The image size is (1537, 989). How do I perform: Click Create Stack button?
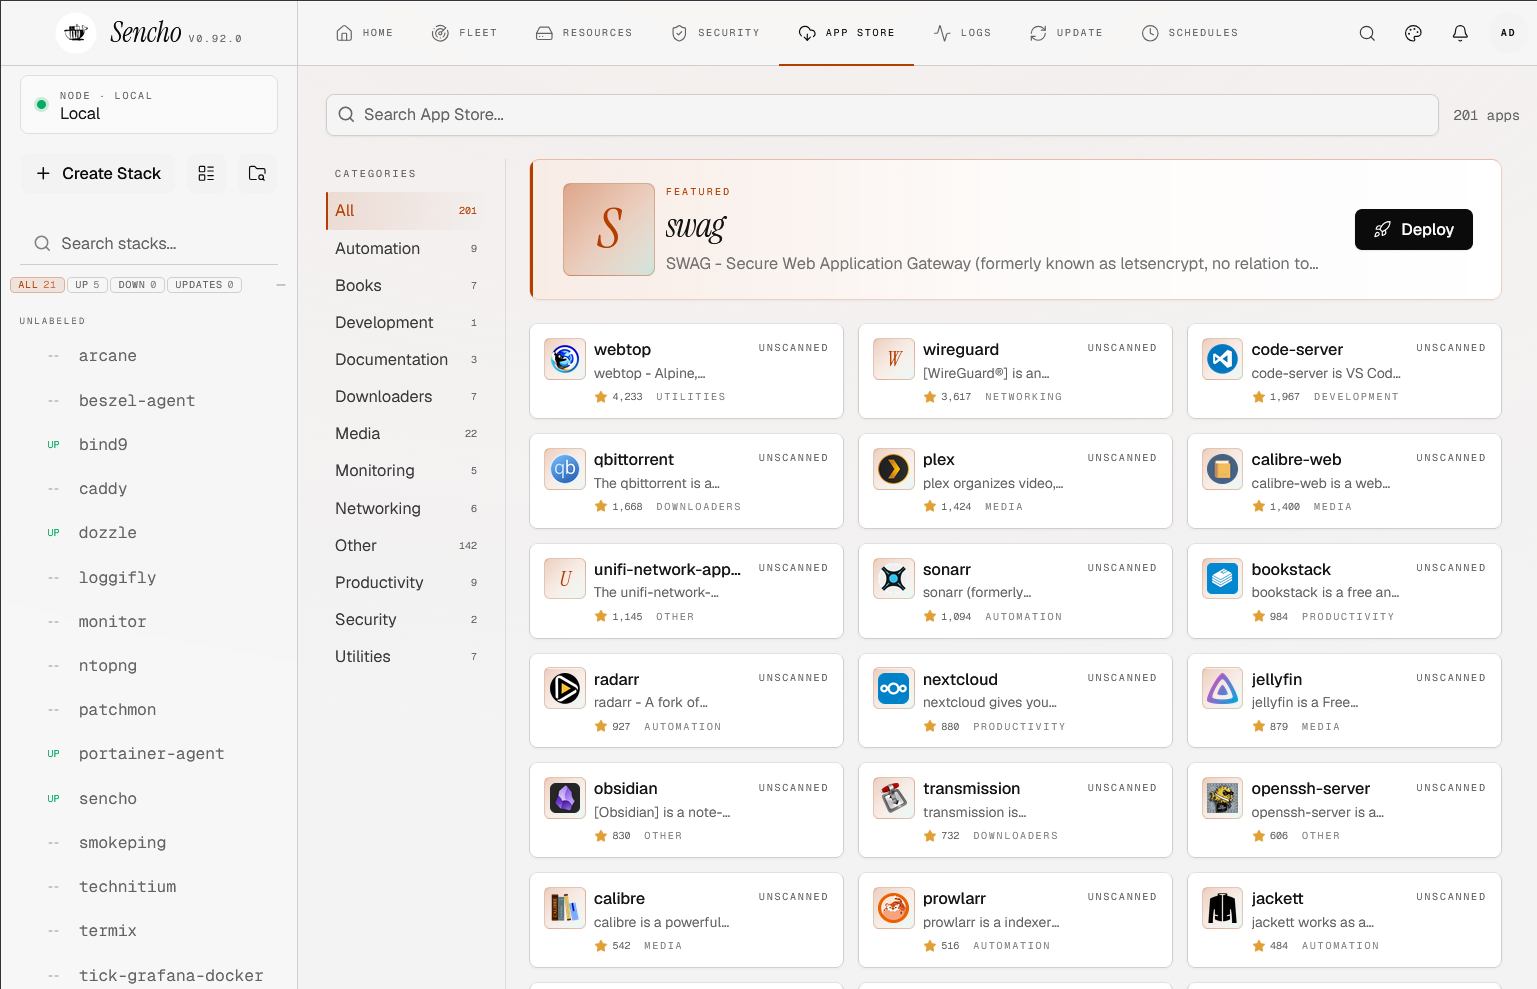[x=98, y=173]
